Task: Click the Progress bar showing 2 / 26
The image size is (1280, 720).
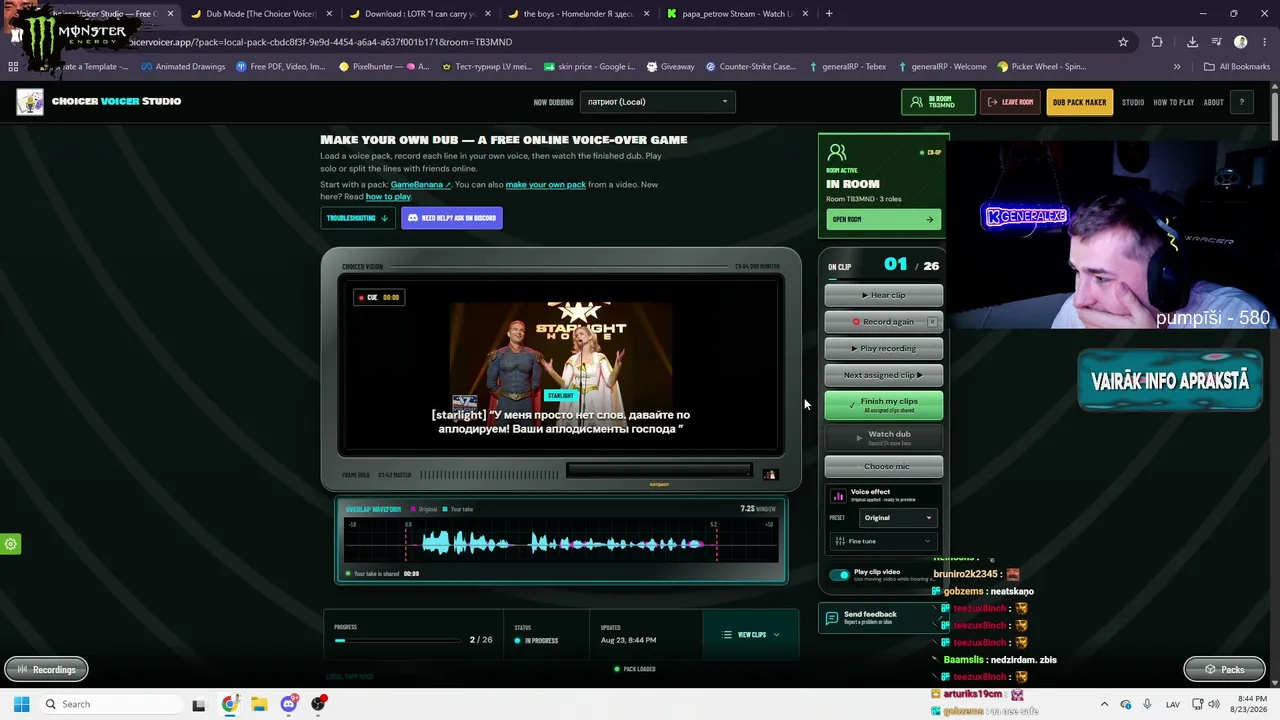Action: [x=398, y=640]
